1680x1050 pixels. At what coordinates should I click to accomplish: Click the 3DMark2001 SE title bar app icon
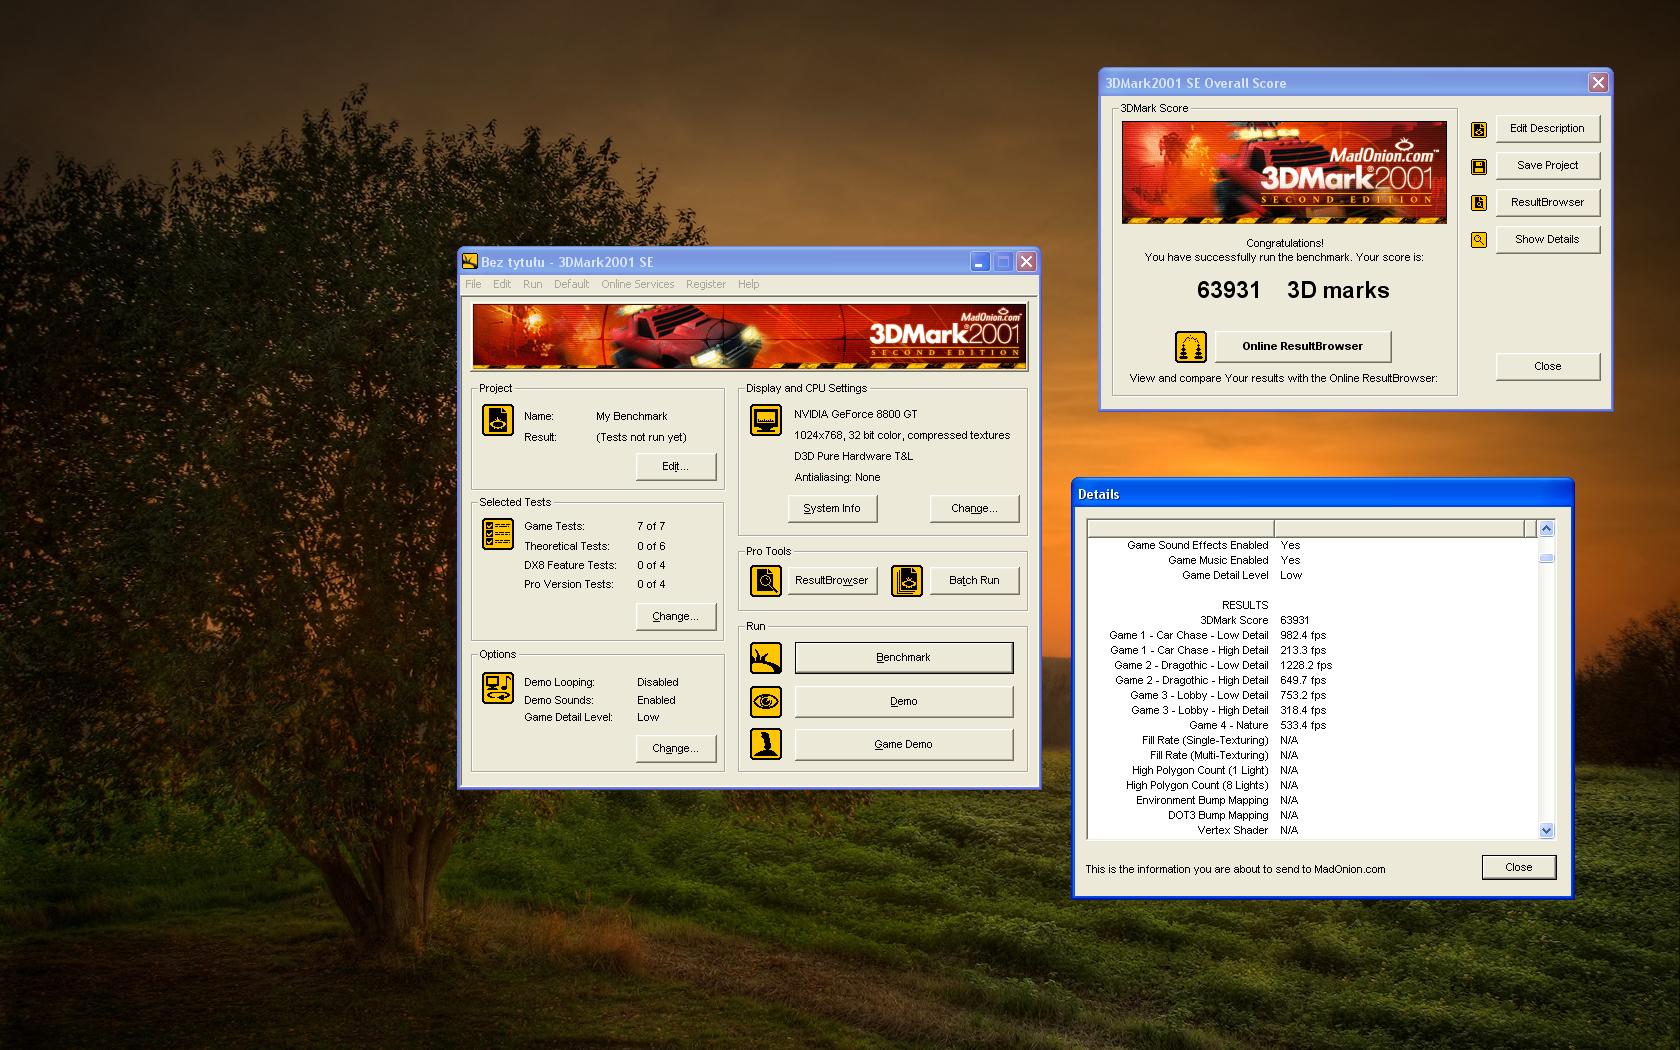point(470,262)
